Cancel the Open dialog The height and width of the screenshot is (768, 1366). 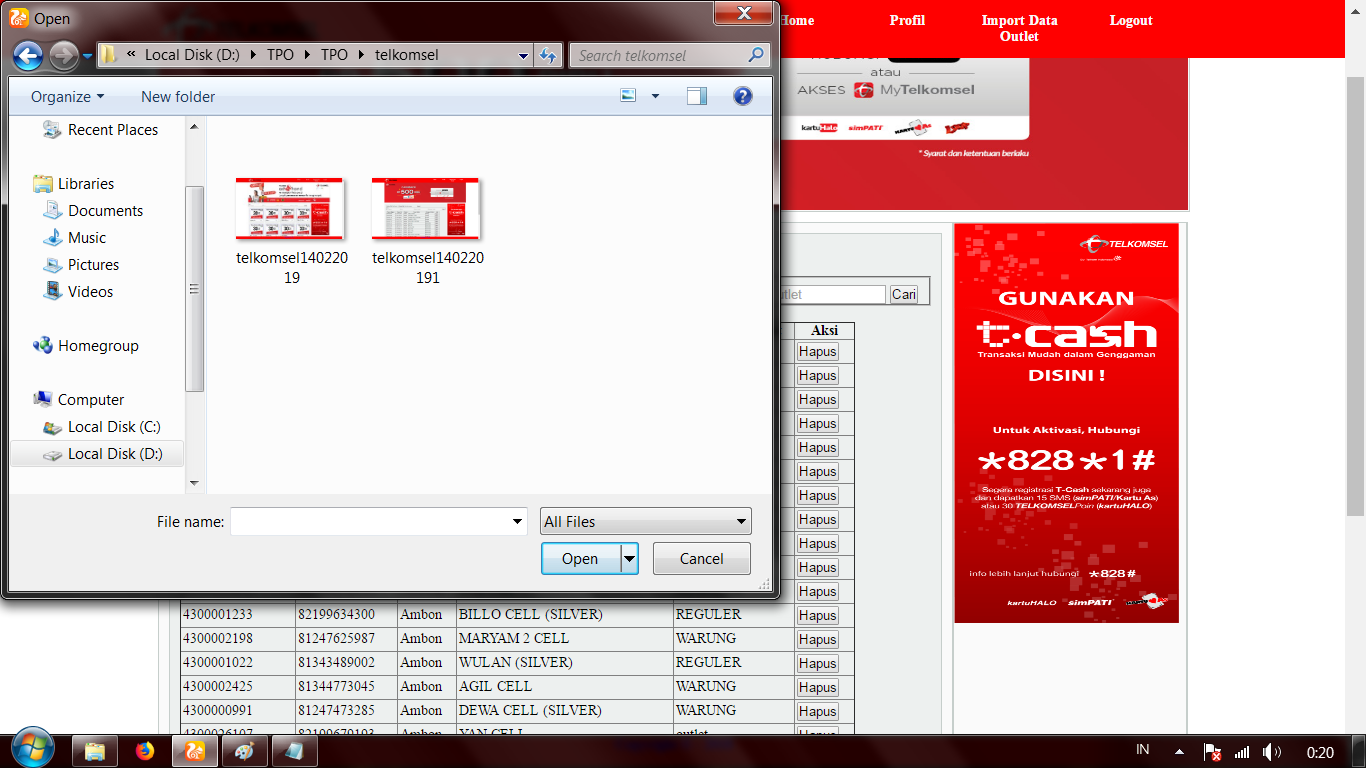pos(702,559)
